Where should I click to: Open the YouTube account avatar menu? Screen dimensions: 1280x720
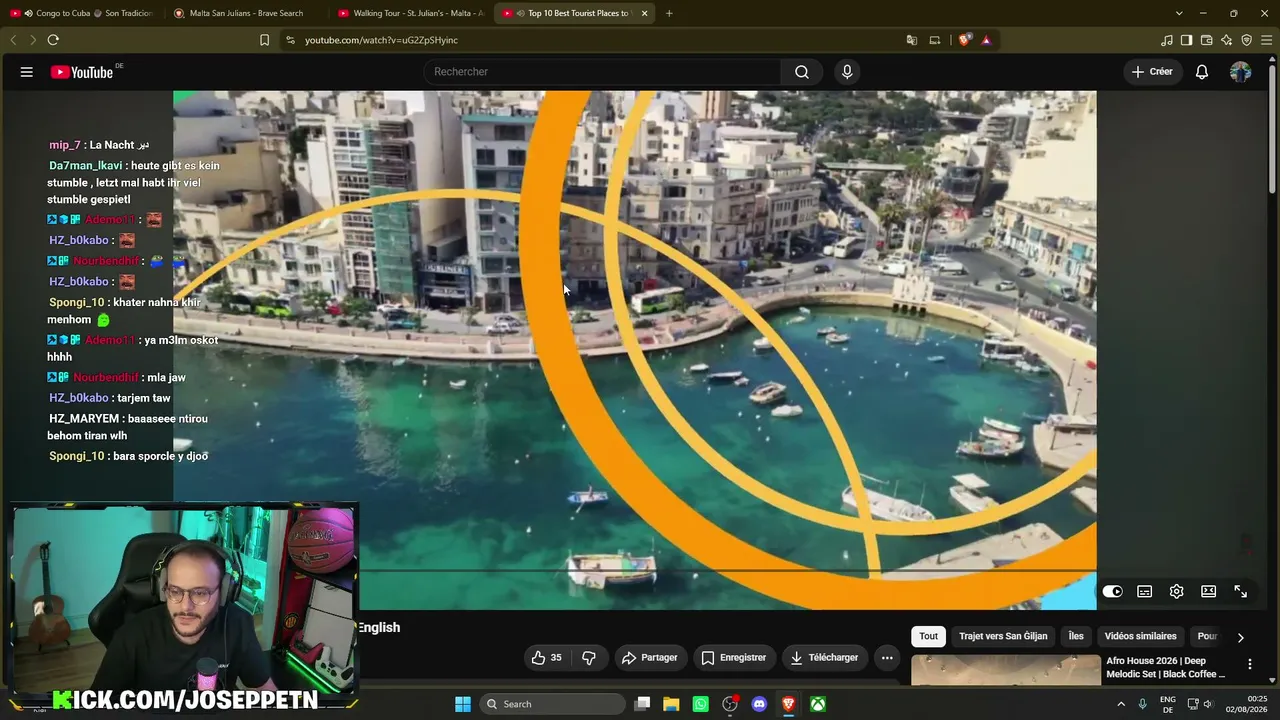(x=1241, y=72)
